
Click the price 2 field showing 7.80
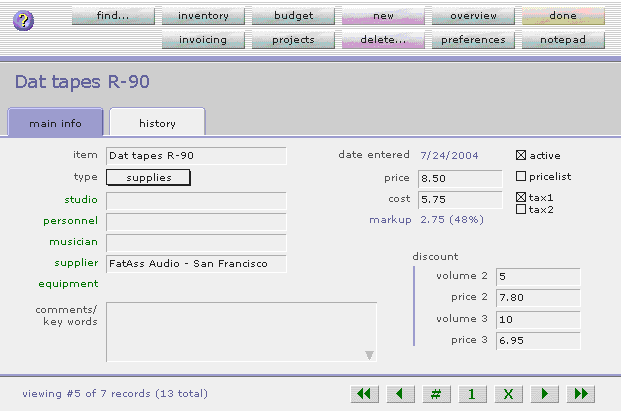tap(538, 297)
